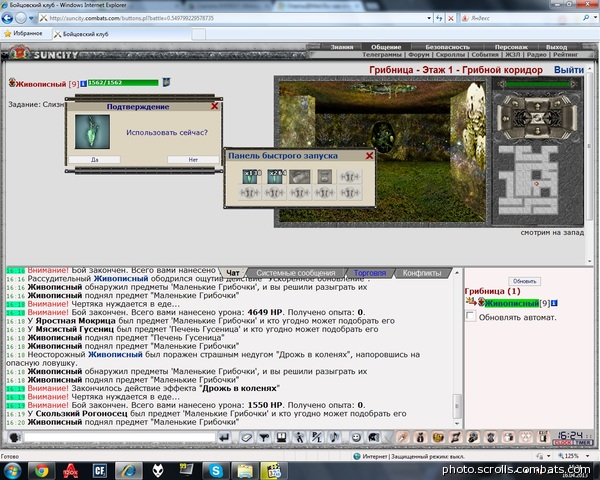Send chat message with the enter-arrow icon

coord(224,437)
